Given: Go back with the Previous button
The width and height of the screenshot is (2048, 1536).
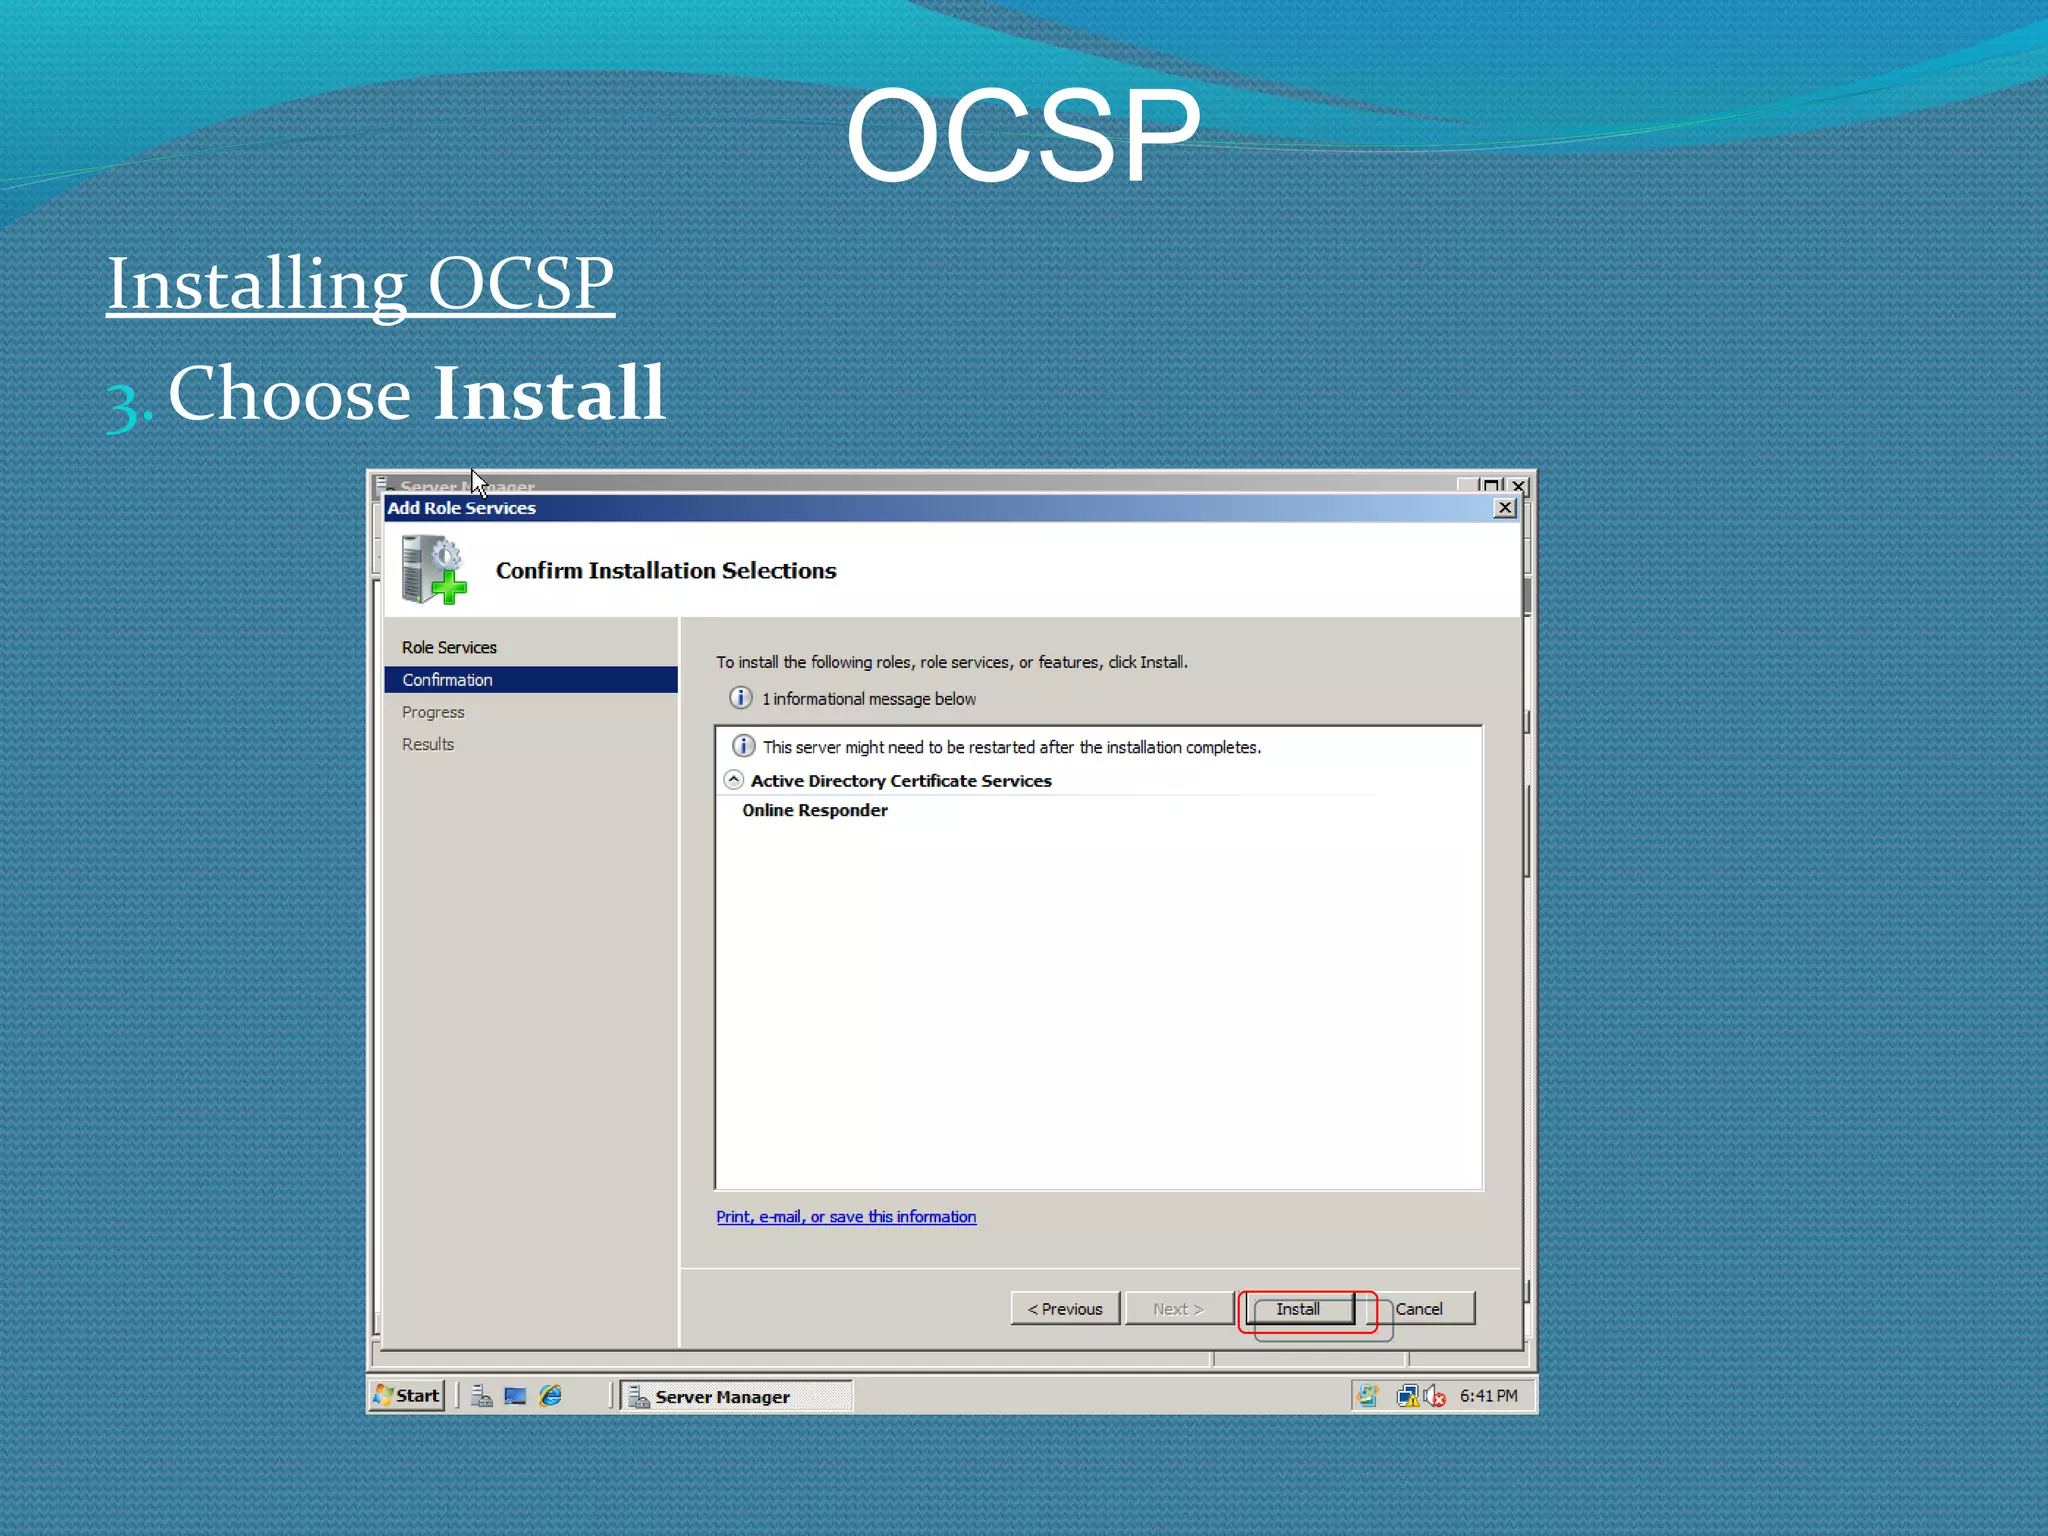Looking at the screenshot, I should pos(1065,1309).
